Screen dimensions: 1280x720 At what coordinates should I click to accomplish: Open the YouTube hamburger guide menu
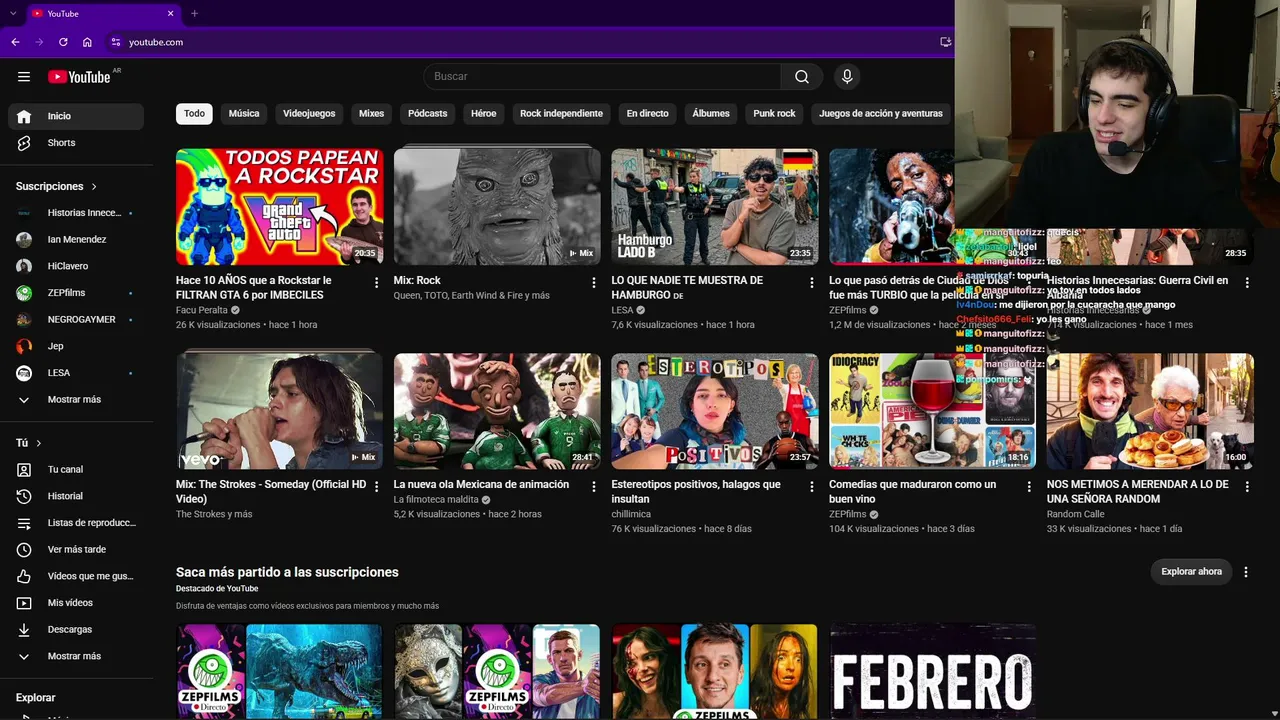pyautogui.click(x=24, y=77)
